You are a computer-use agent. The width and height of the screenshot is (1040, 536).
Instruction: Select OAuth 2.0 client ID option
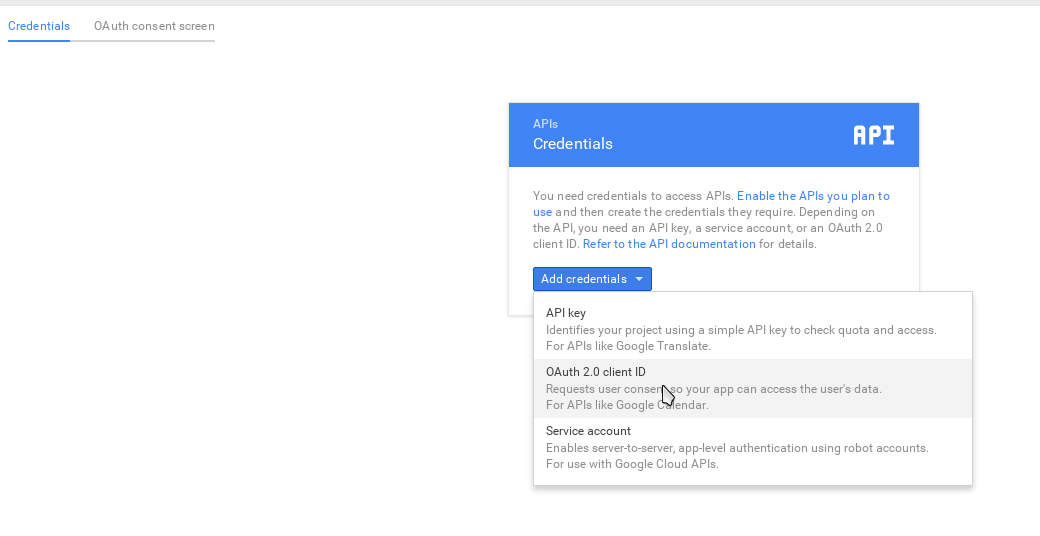[753, 388]
